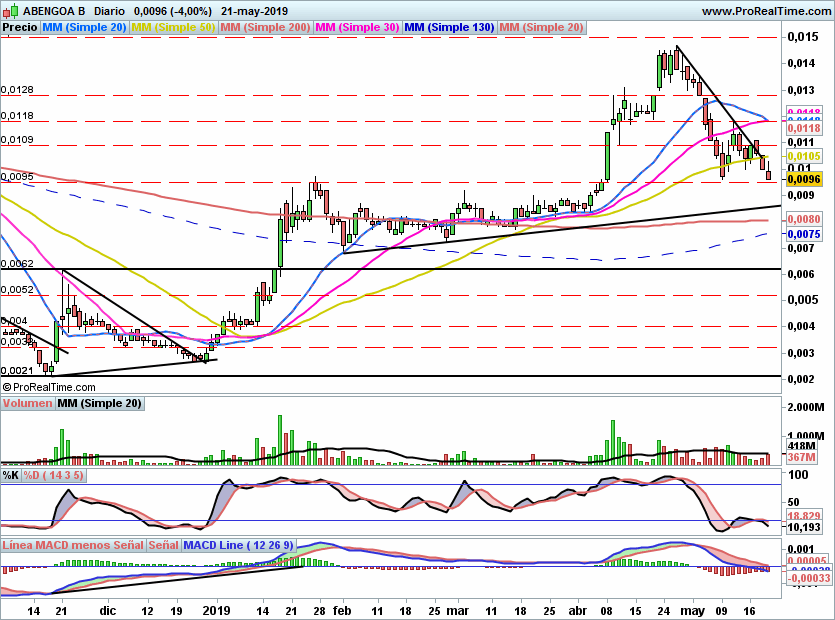This screenshot has height=620, width=835.
Task: Click the last red MM (Simple 20) label
Action: 542,27
